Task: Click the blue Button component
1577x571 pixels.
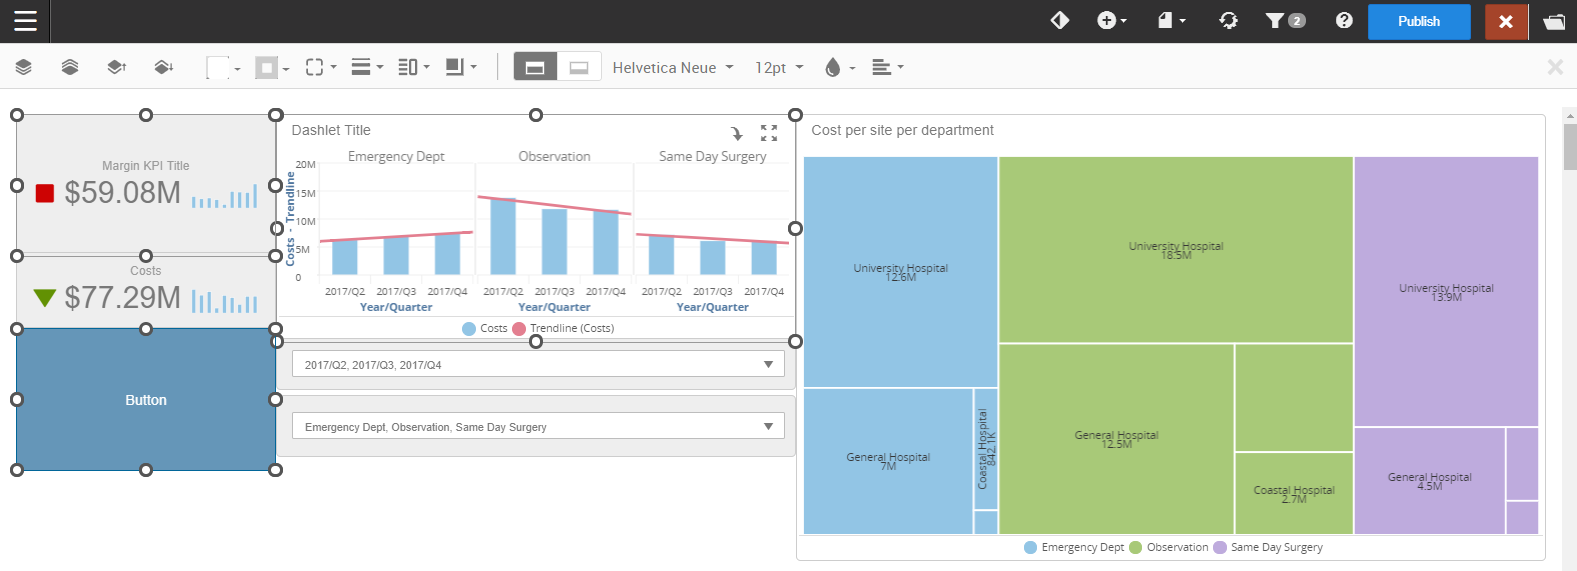Action: (x=146, y=400)
